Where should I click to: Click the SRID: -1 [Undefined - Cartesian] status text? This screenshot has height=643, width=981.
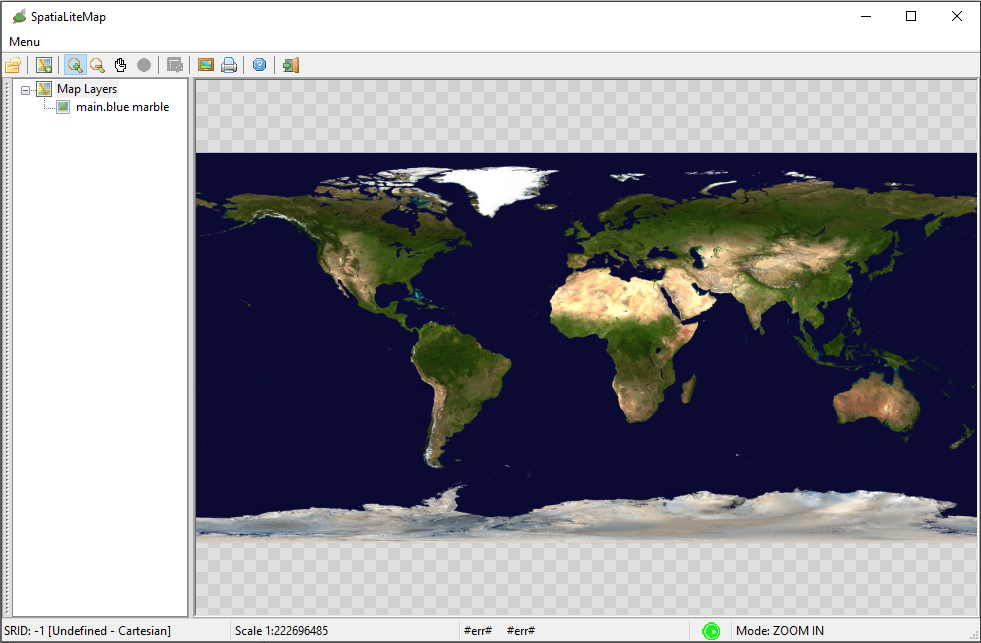pos(88,631)
